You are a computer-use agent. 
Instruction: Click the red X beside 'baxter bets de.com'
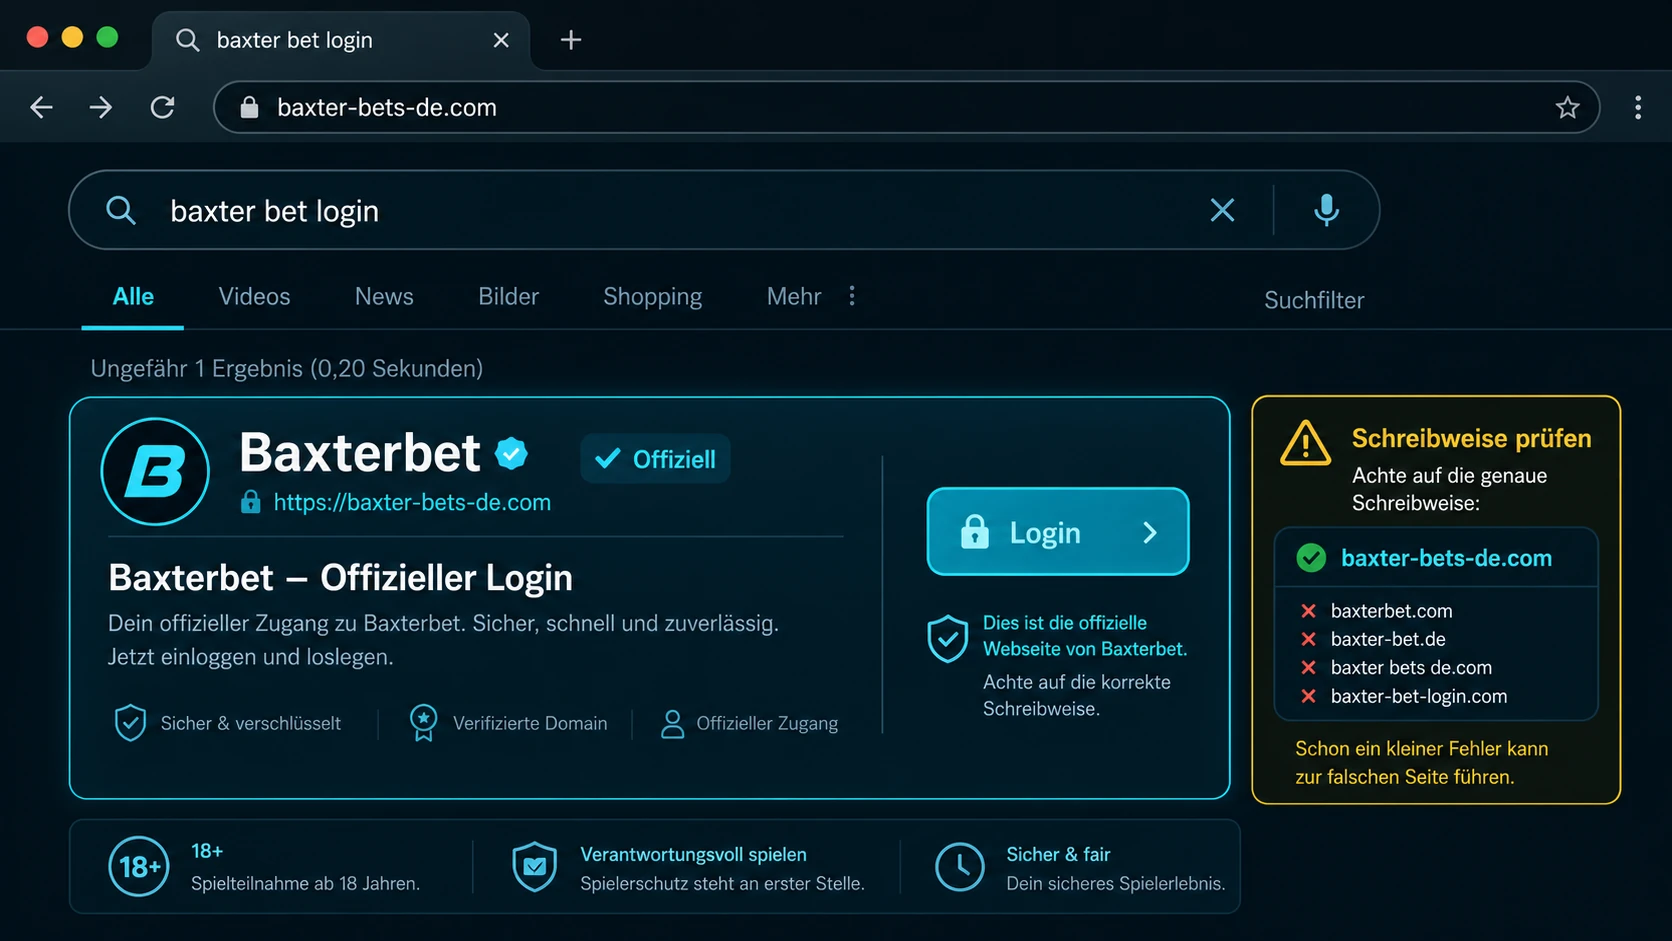tap(1308, 667)
